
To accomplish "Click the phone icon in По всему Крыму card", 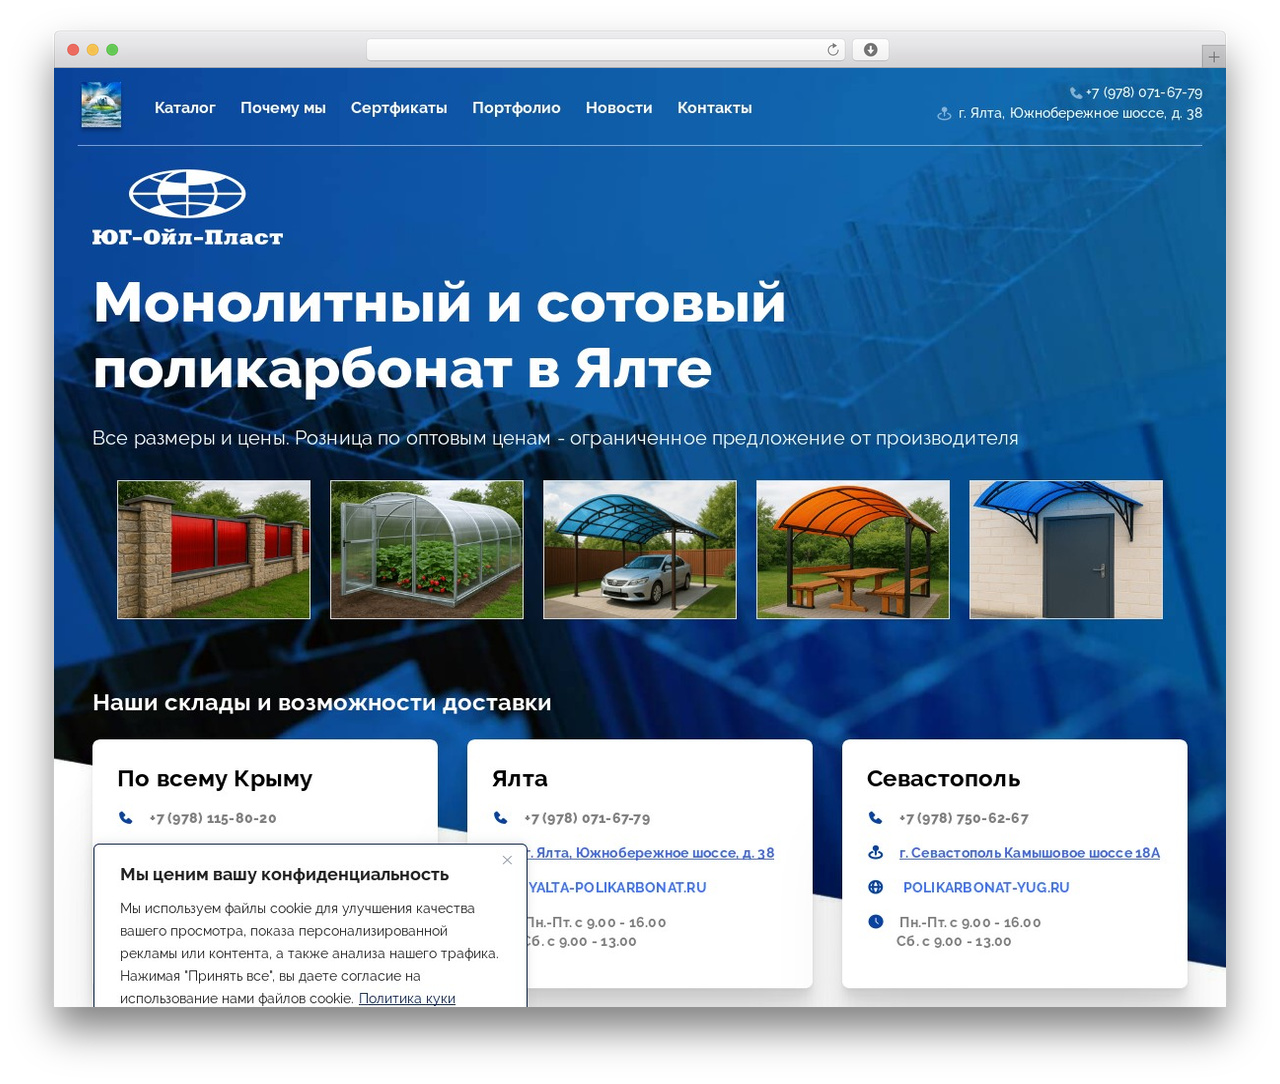I will [126, 818].
